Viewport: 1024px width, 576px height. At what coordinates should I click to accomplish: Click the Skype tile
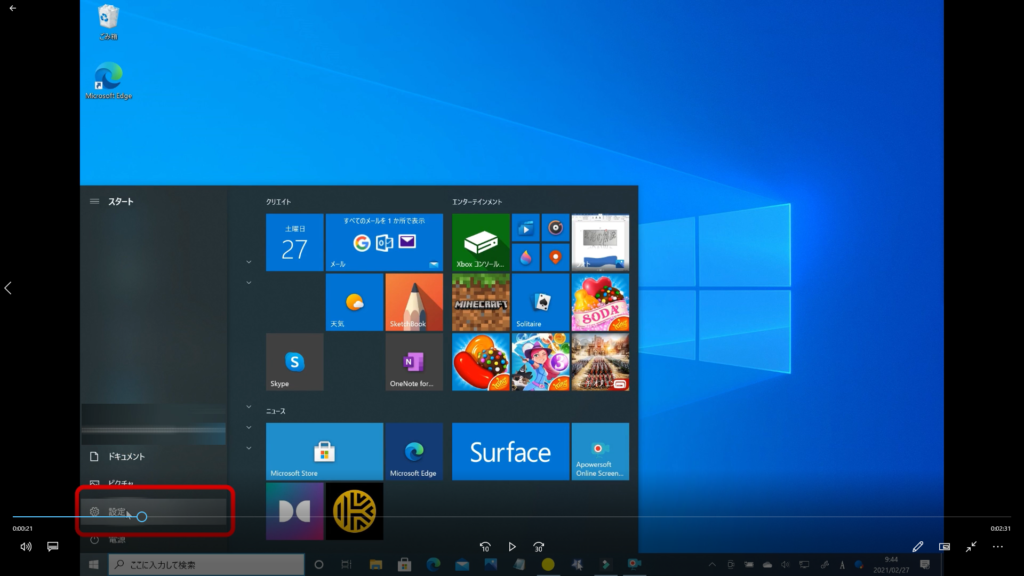click(294, 362)
